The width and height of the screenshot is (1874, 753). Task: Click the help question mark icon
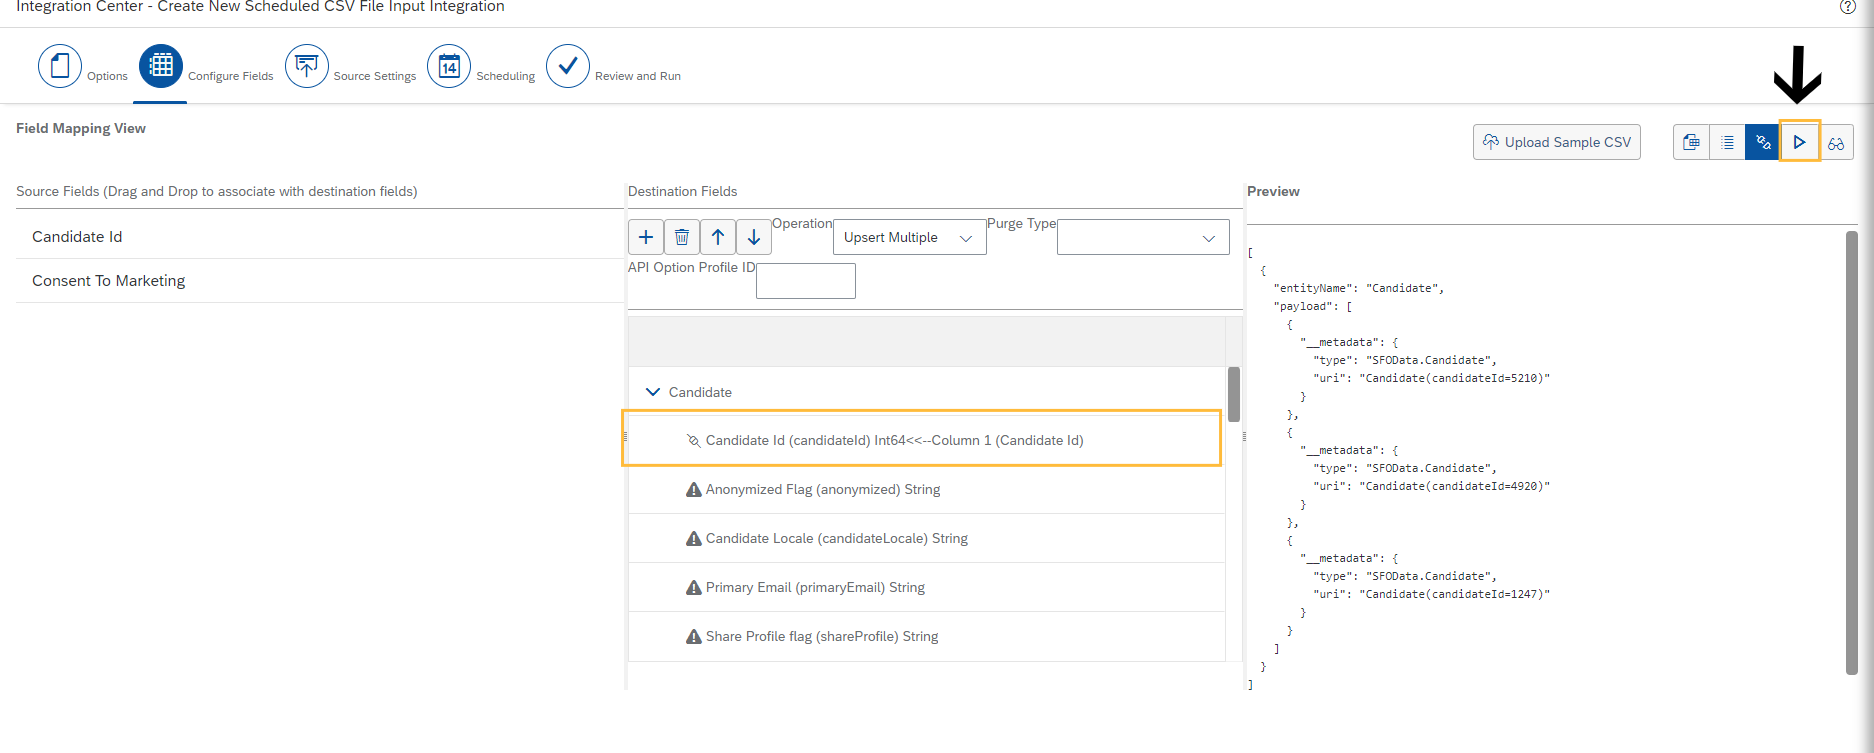[x=1848, y=7]
